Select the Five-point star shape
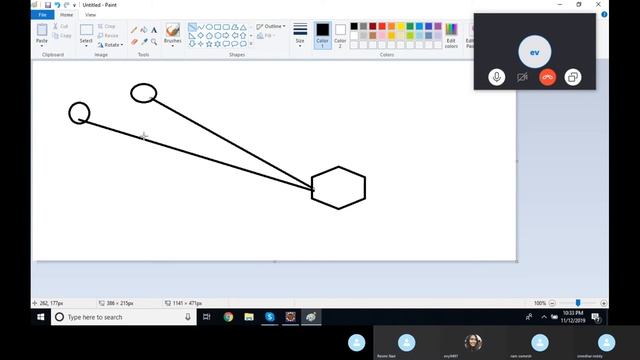This screenshot has width=640, height=360. pyautogui.click(x=209, y=44)
